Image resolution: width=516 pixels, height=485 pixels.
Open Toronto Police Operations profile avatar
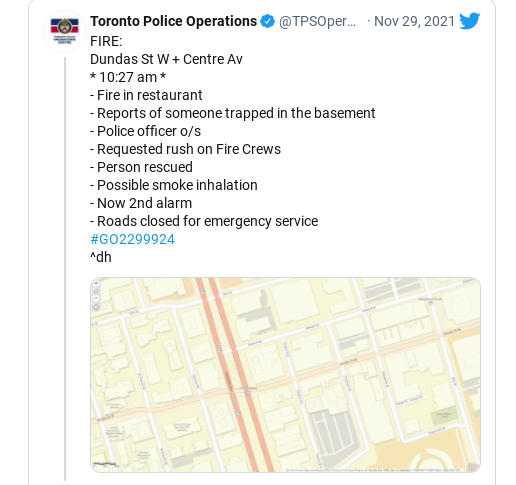click(x=65, y=31)
